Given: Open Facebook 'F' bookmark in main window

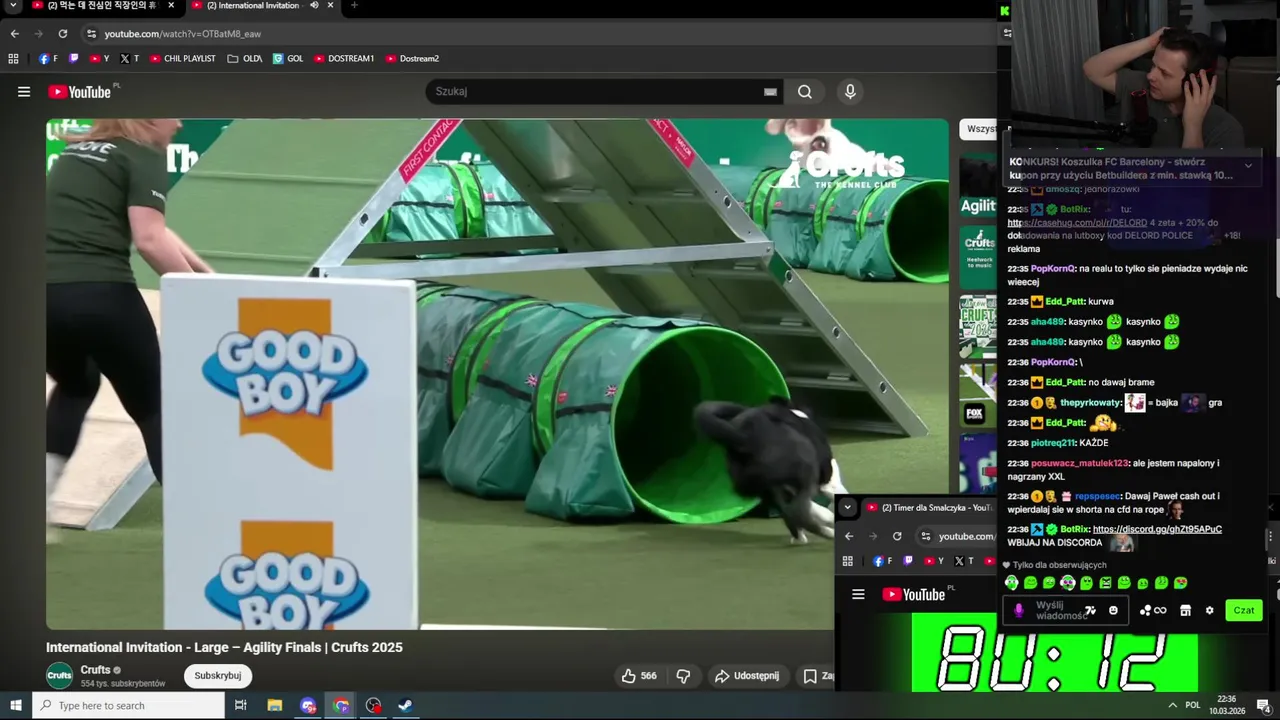Looking at the screenshot, I should pyautogui.click(x=48, y=58).
